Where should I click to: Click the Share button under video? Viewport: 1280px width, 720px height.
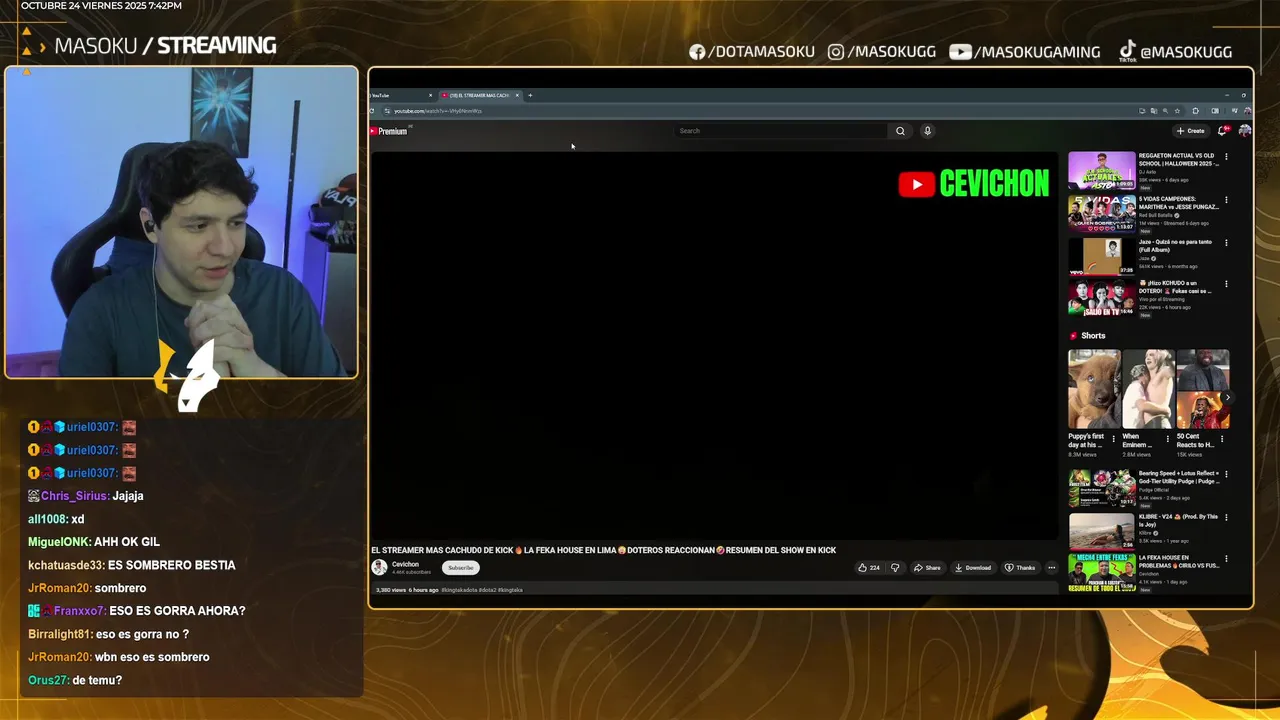[x=927, y=568]
